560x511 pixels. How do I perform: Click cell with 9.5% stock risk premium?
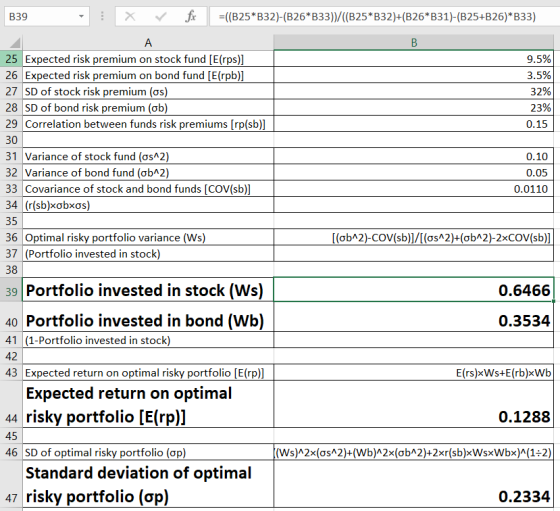coord(414,59)
